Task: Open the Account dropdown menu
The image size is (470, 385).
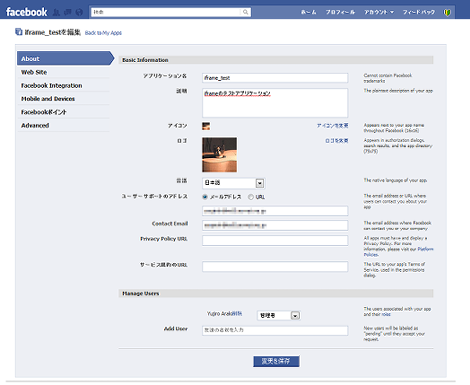Action: [379, 12]
